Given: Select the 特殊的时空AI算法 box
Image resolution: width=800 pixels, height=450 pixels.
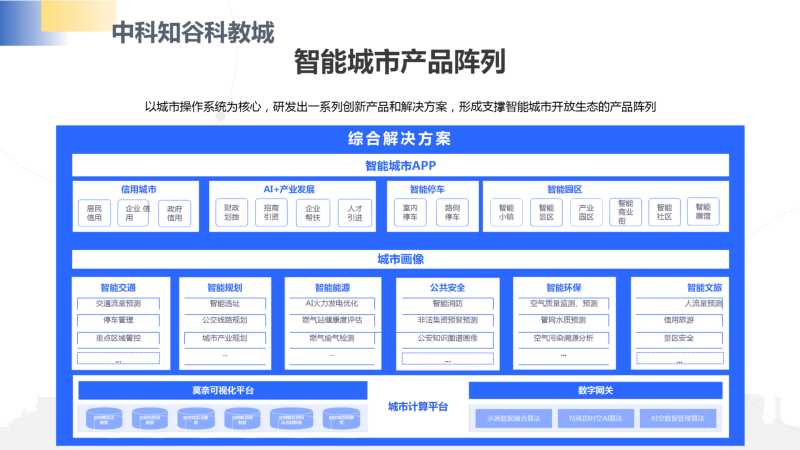Looking at the screenshot, I should 596,418.
